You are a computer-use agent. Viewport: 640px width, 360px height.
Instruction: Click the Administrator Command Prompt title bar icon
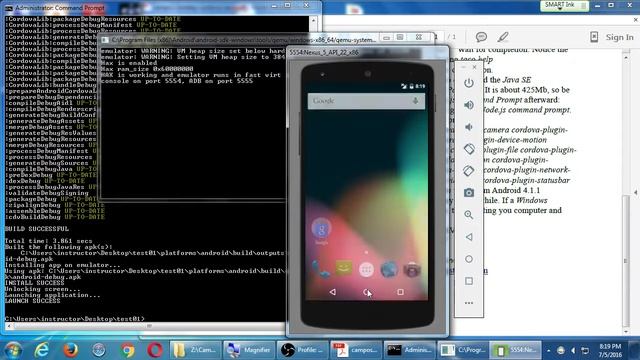coord(8,7)
